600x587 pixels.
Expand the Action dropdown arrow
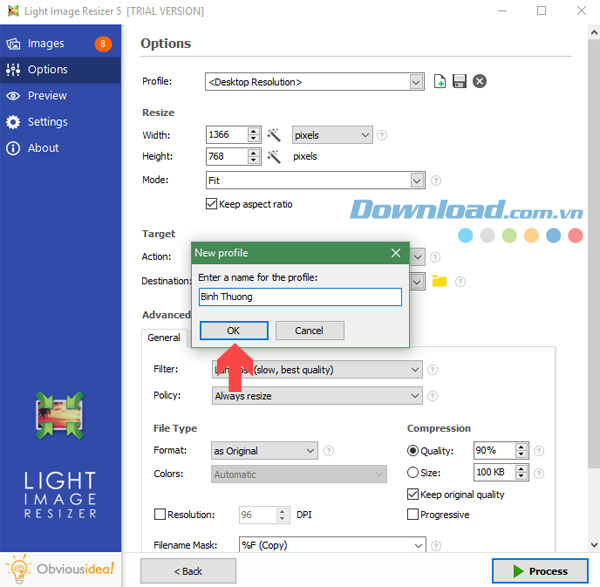[x=417, y=257]
